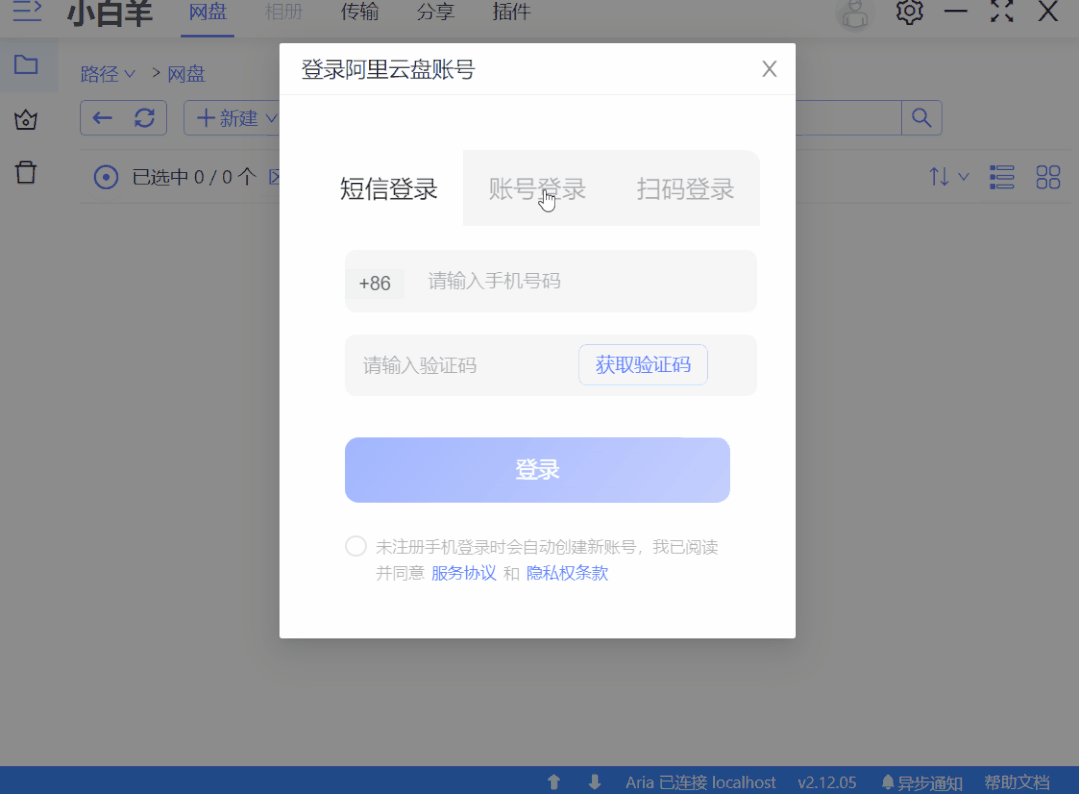
Task: Open 隐私权条款 link
Action: coord(567,573)
